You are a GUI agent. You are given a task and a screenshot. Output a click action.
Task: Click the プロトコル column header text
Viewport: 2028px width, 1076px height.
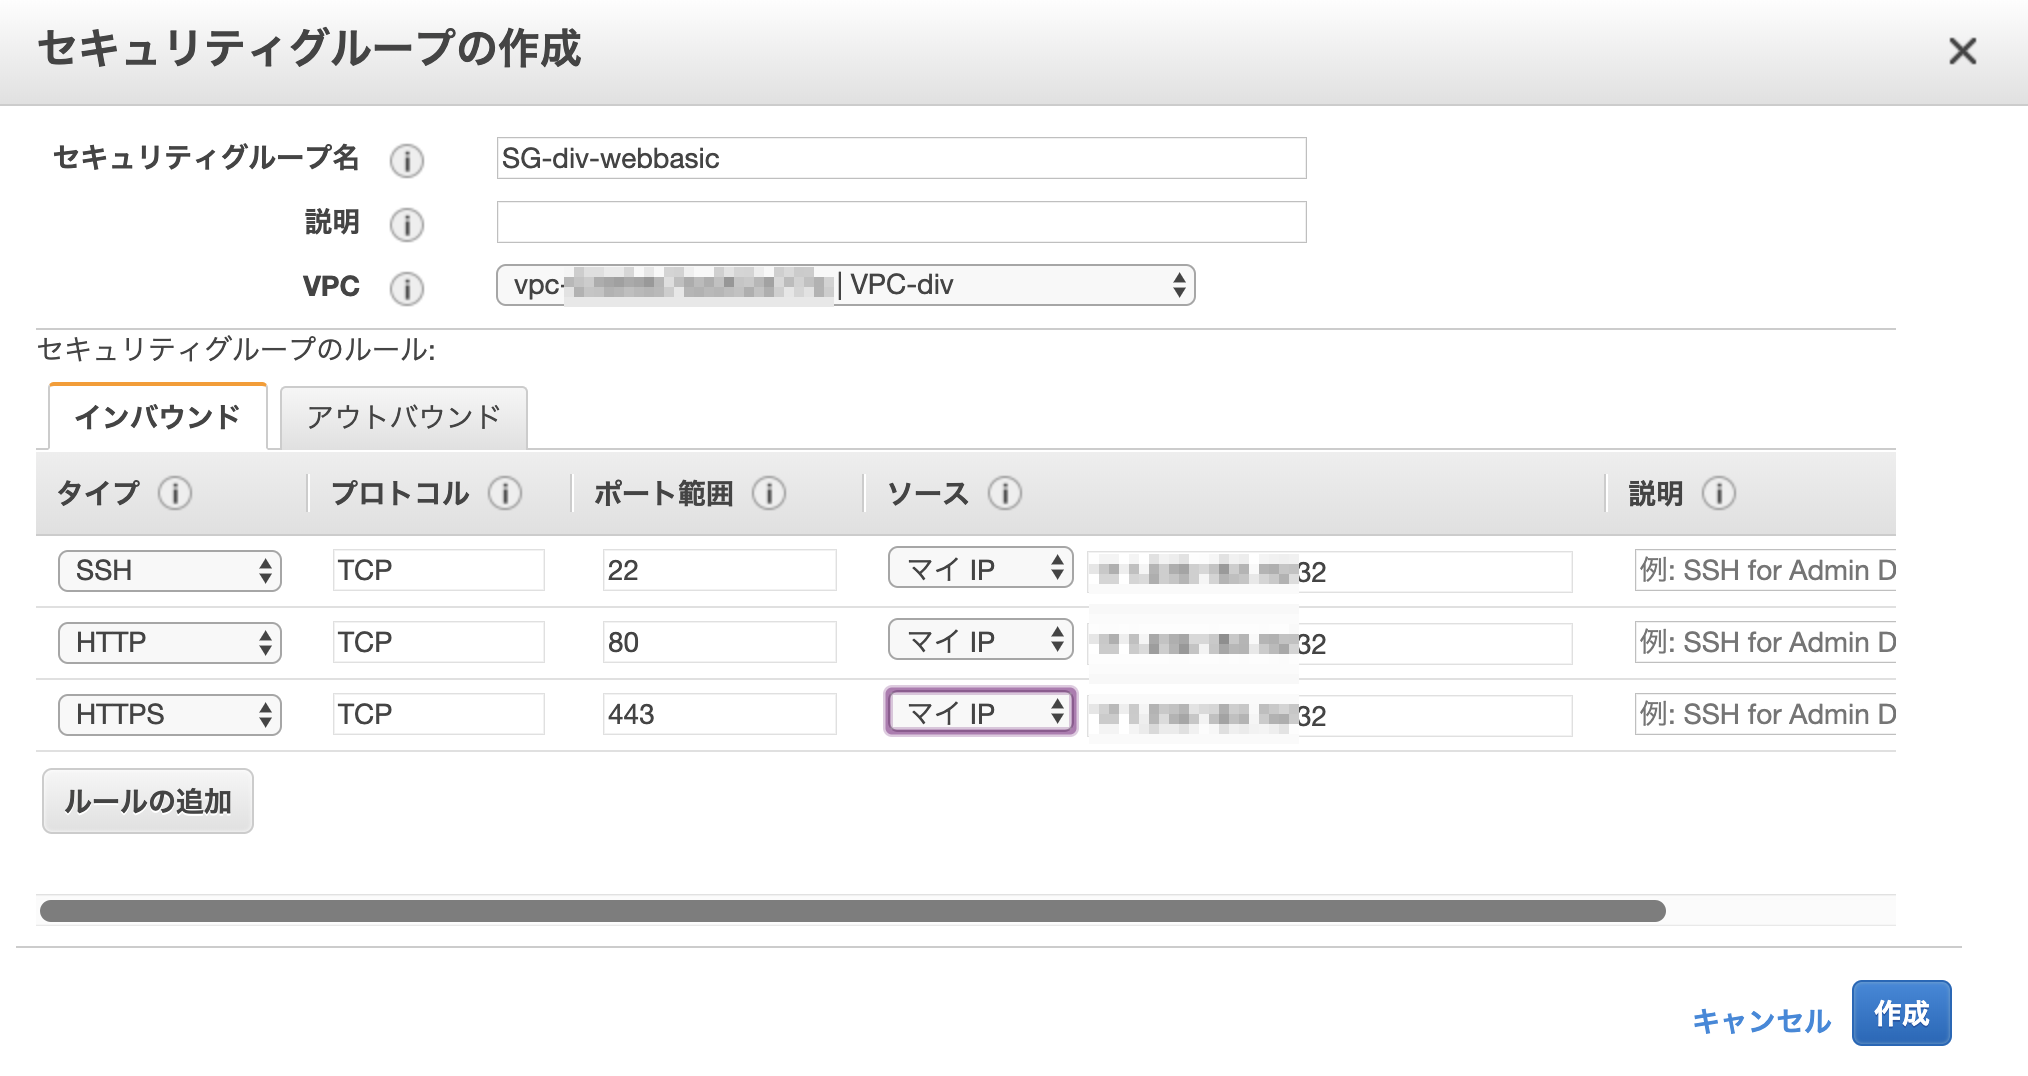pos(400,493)
